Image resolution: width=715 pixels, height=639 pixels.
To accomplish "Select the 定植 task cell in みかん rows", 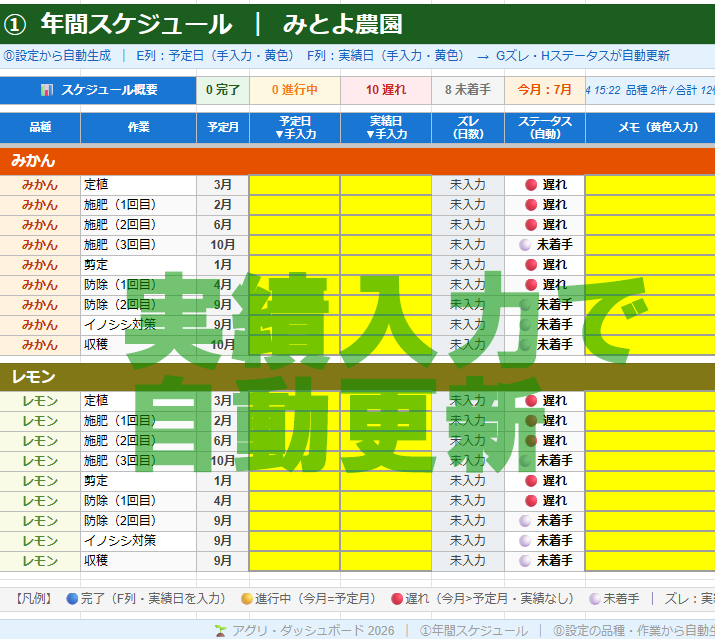I will coord(139,185).
